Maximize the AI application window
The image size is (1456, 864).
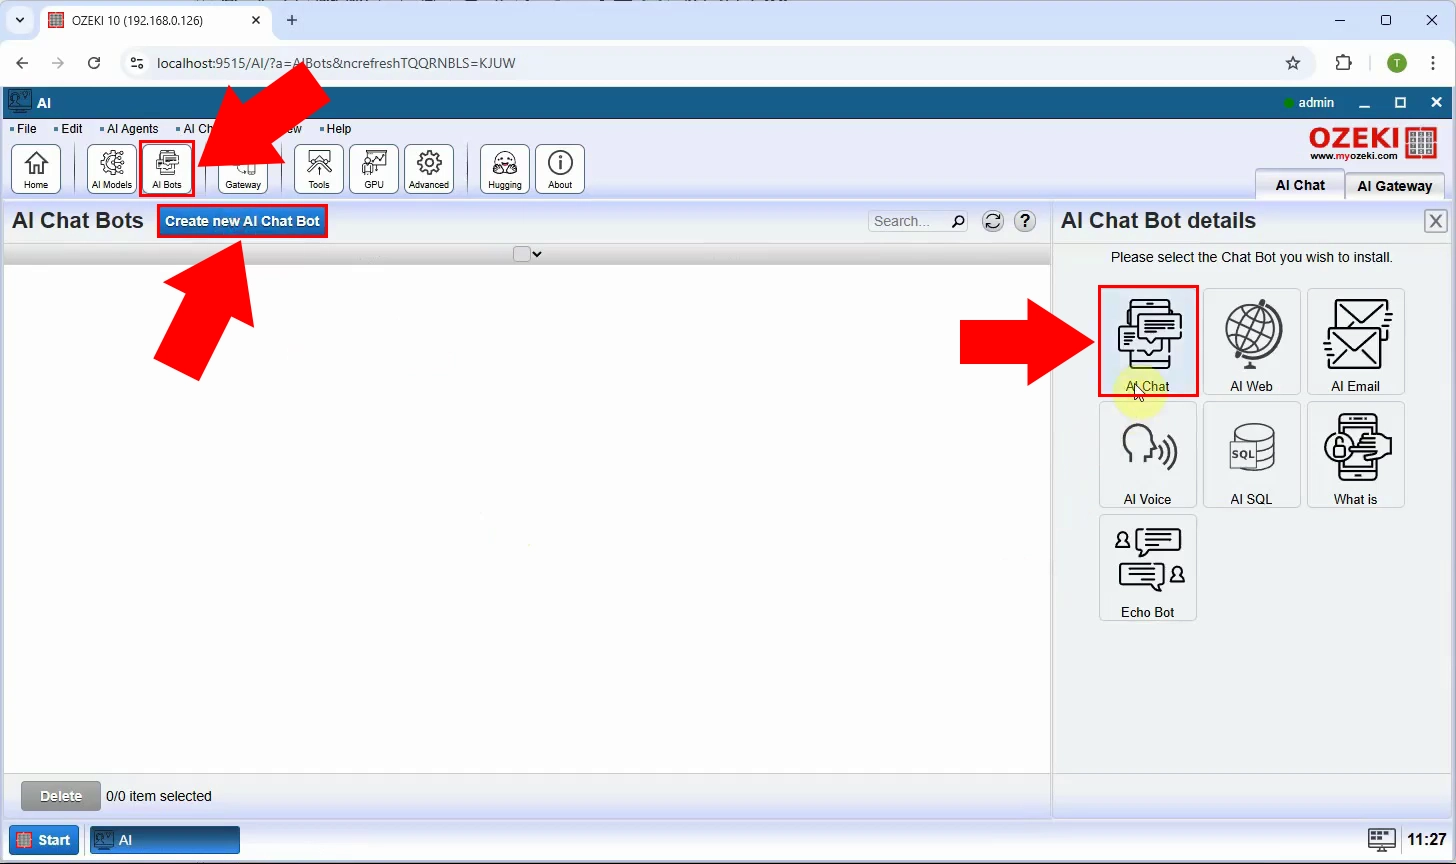pyautogui.click(x=1400, y=103)
